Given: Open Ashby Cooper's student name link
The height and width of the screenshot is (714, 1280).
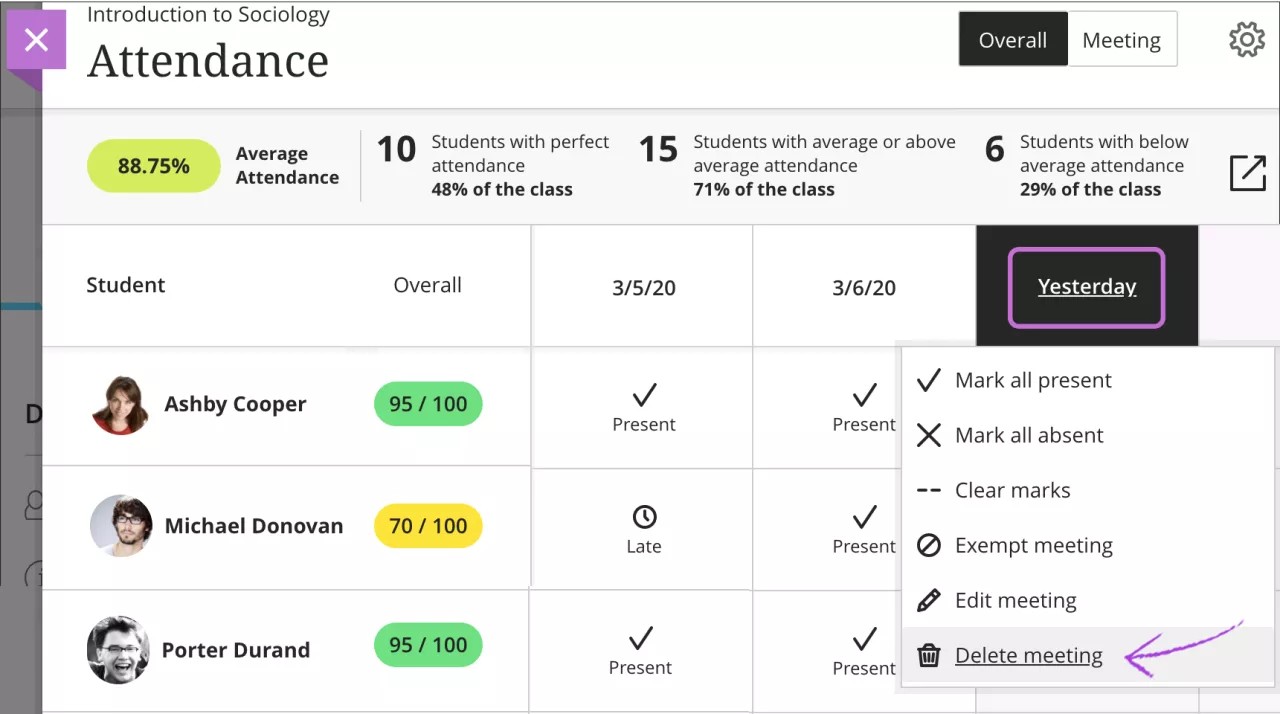Looking at the screenshot, I should coord(235,404).
